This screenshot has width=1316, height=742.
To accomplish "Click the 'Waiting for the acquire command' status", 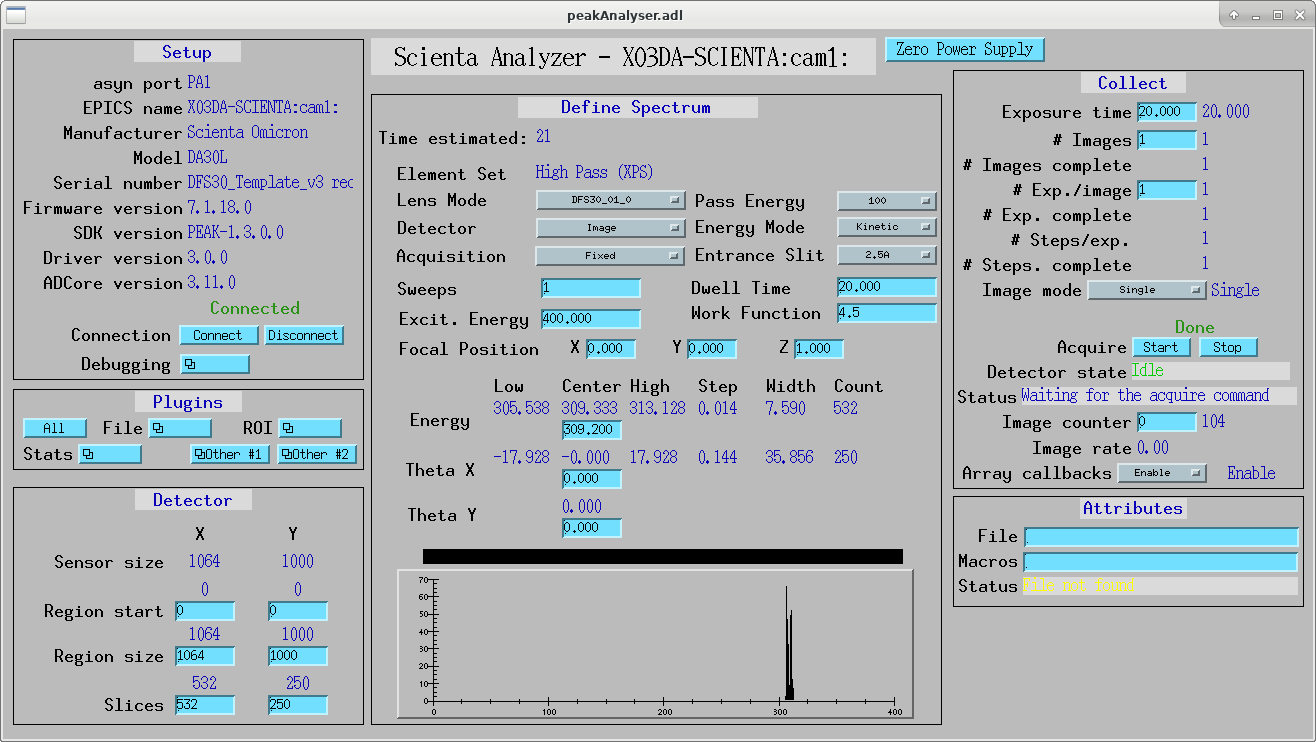I will coord(1145,396).
